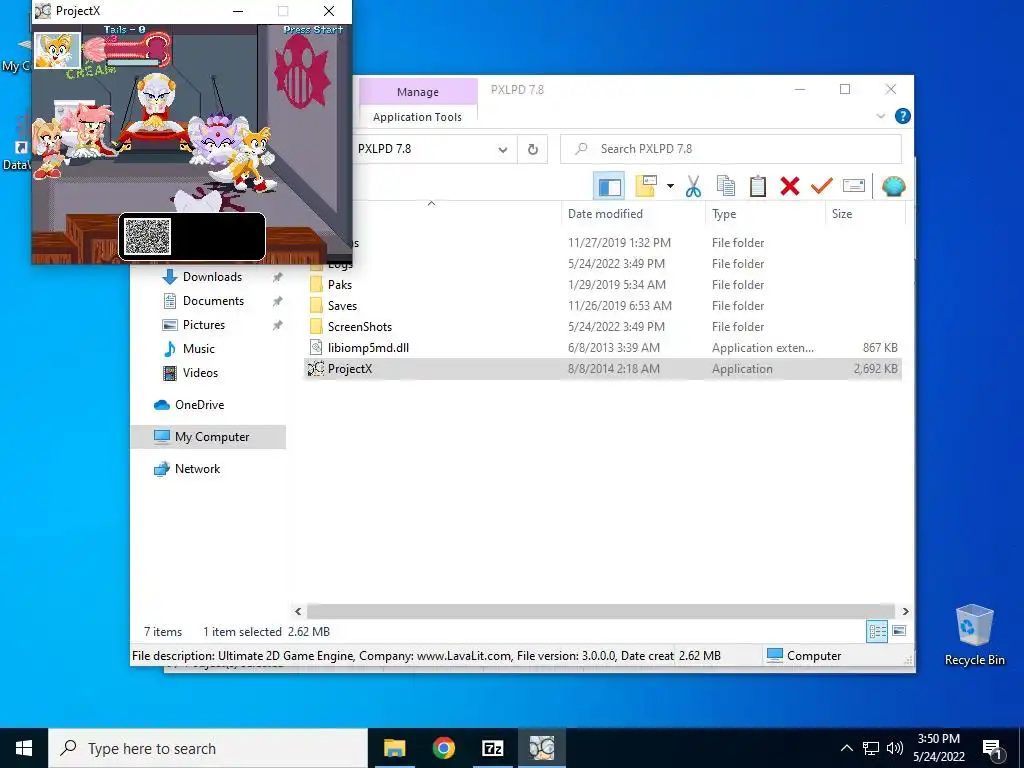1024x768 pixels.
Task: Select My Computer in the navigation pane
Action: (208, 437)
